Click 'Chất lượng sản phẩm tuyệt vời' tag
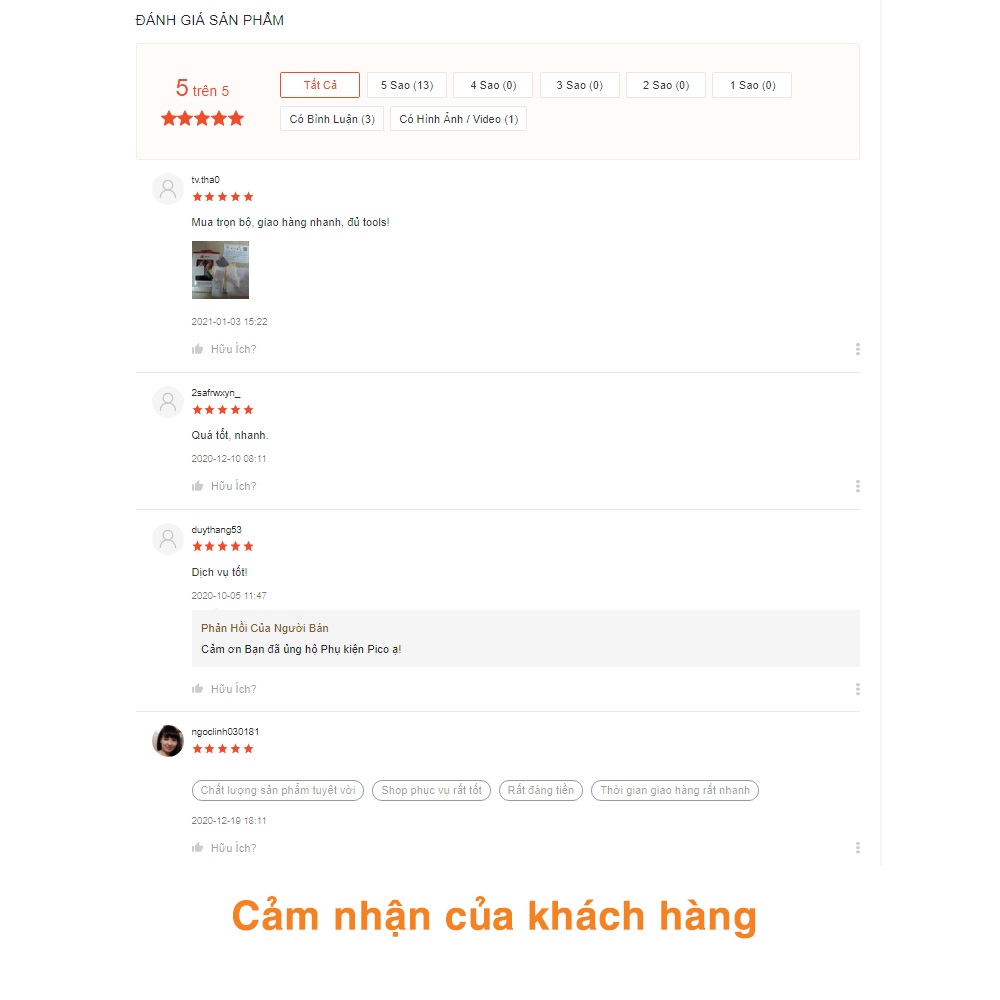Image resolution: width=1000 pixels, height=1000 pixels. click(278, 790)
